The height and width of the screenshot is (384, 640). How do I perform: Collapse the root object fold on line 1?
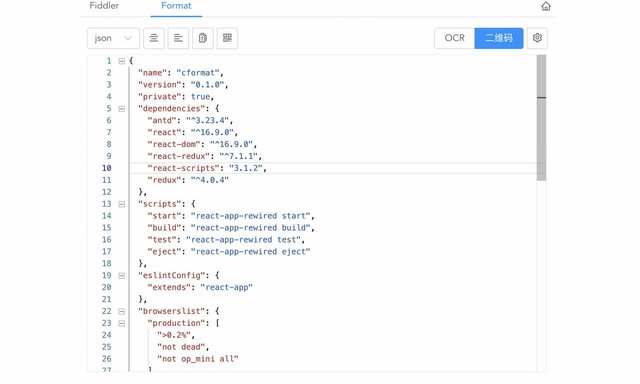click(x=122, y=61)
